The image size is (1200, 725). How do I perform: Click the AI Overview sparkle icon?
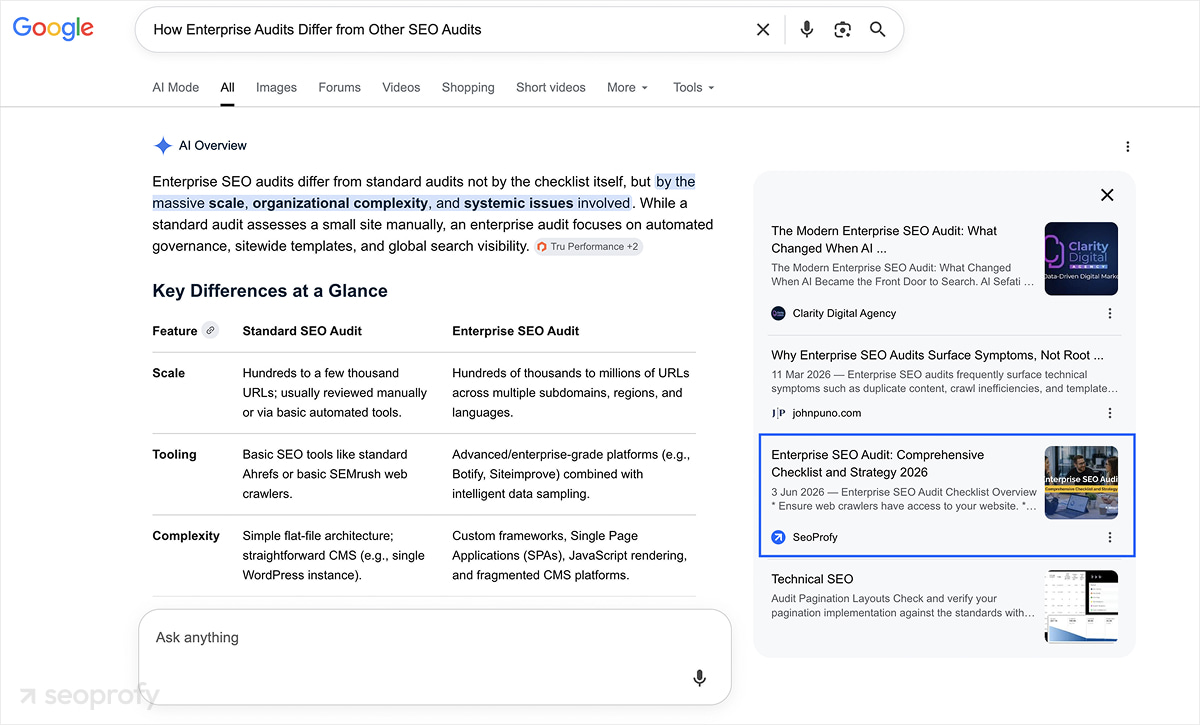coord(163,146)
